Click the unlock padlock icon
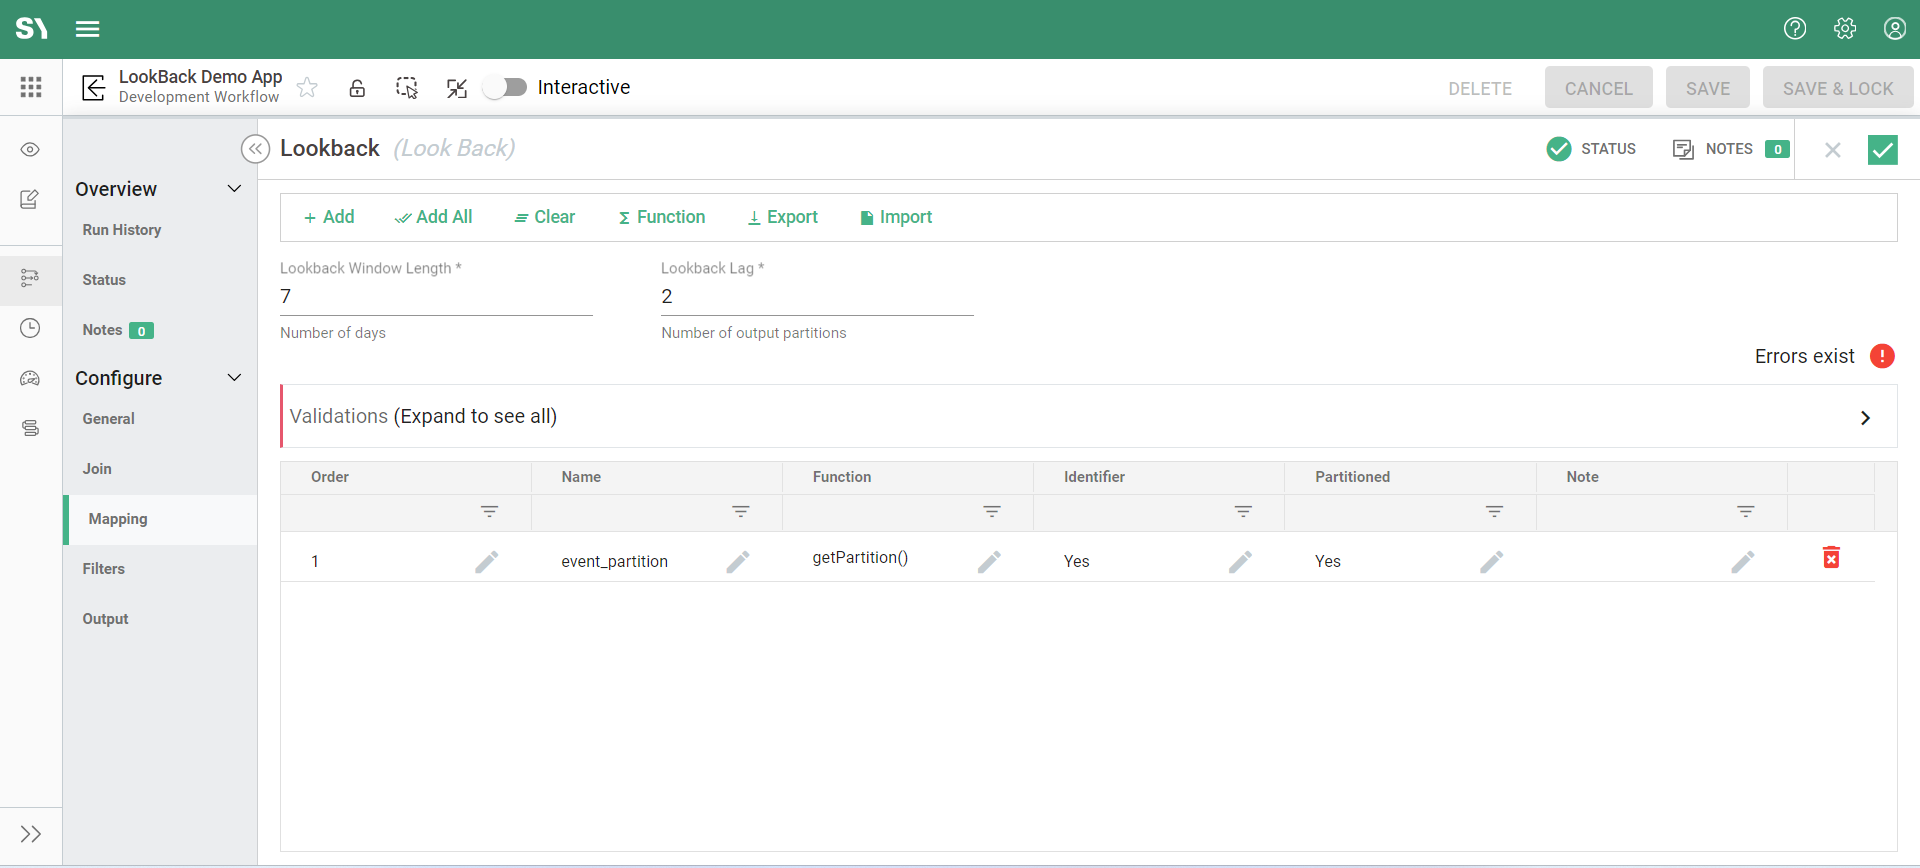The height and width of the screenshot is (868, 1920). (x=357, y=88)
